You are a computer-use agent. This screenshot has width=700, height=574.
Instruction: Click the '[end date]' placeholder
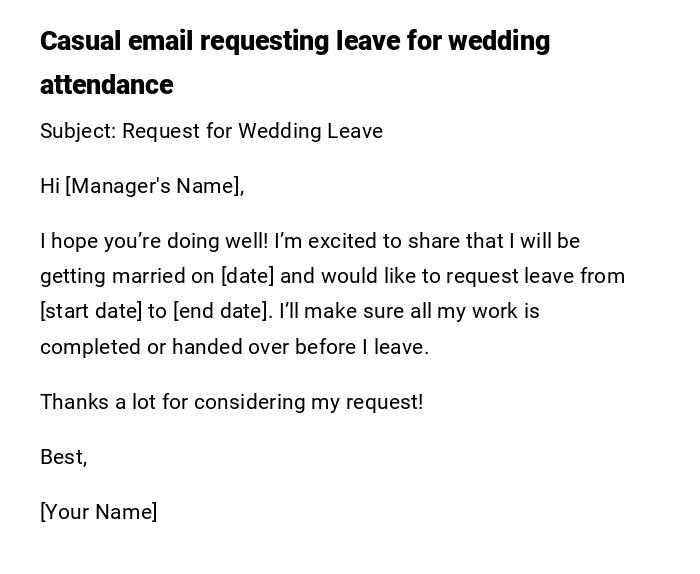(222, 311)
